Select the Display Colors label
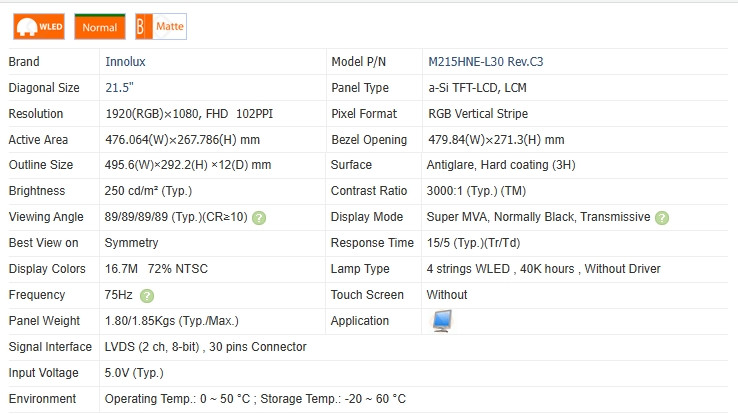The image size is (738, 414). coord(47,269)
